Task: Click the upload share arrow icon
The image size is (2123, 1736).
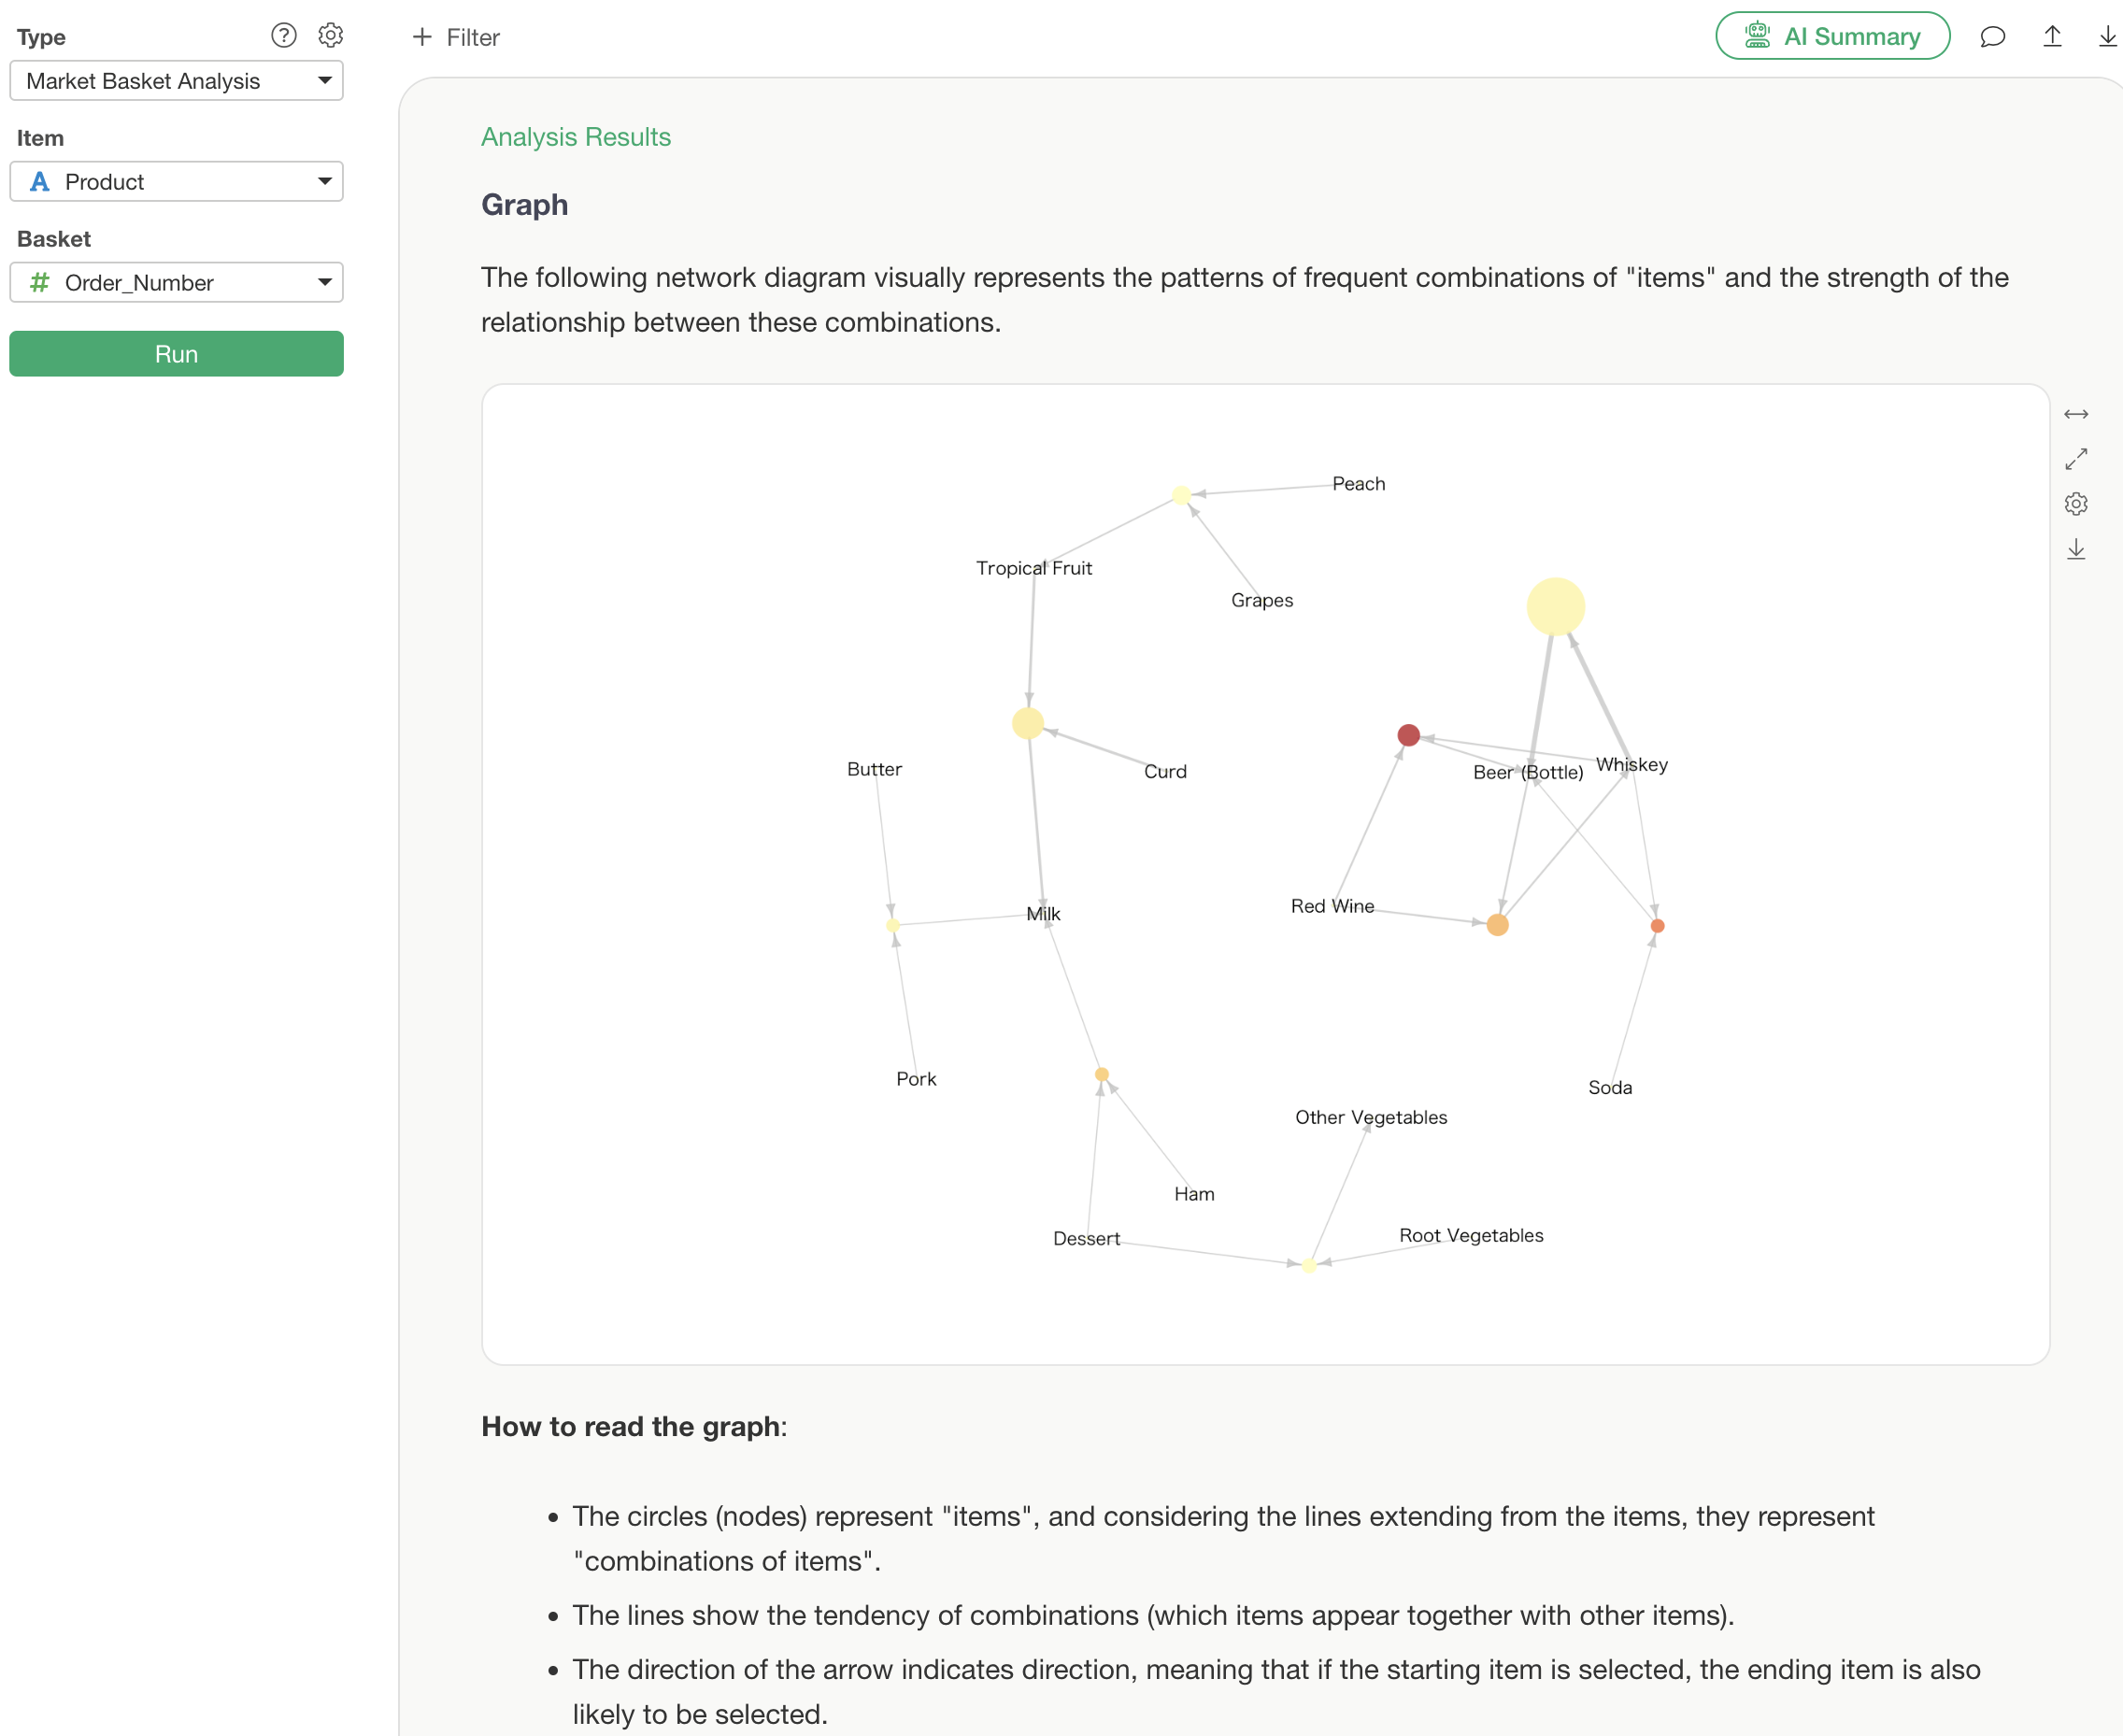Action: pyautogui.click(x=2052, y=37)
